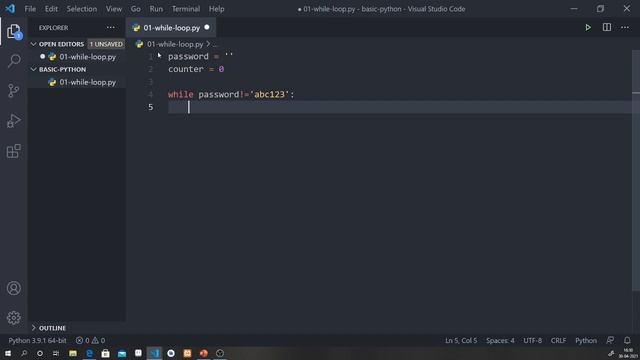Open File Explorer from the taskbar

73,353
